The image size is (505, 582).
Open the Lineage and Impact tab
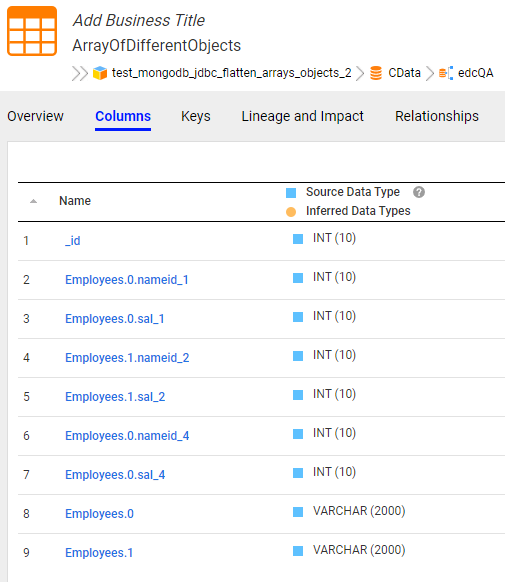(302, 116)
